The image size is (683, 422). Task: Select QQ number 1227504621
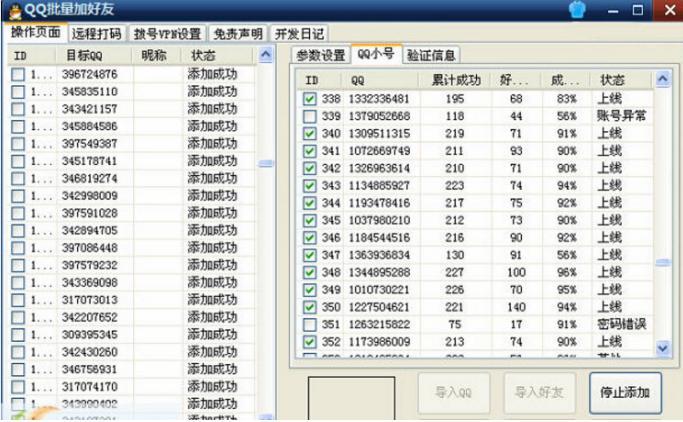click(x=379, y=307)
